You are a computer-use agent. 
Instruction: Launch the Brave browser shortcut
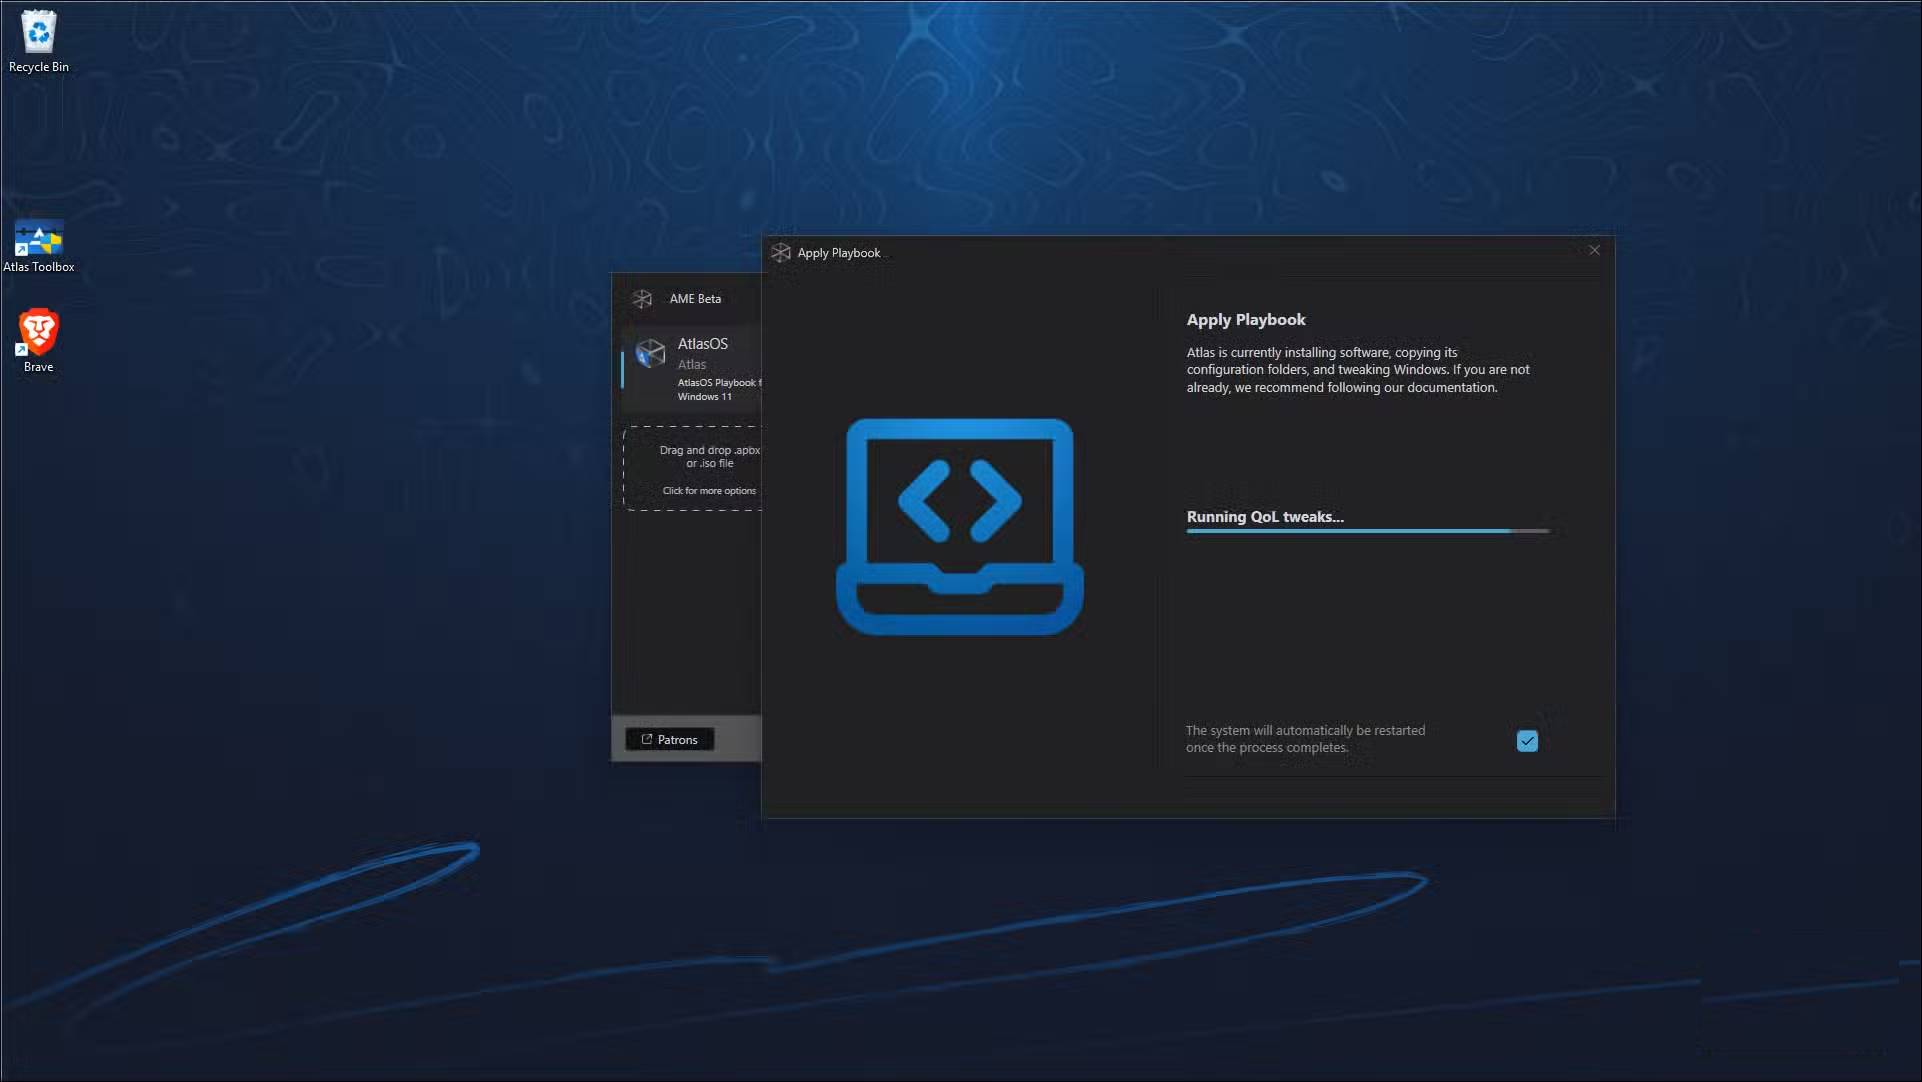pyautogui.click(x=38, y=333)
